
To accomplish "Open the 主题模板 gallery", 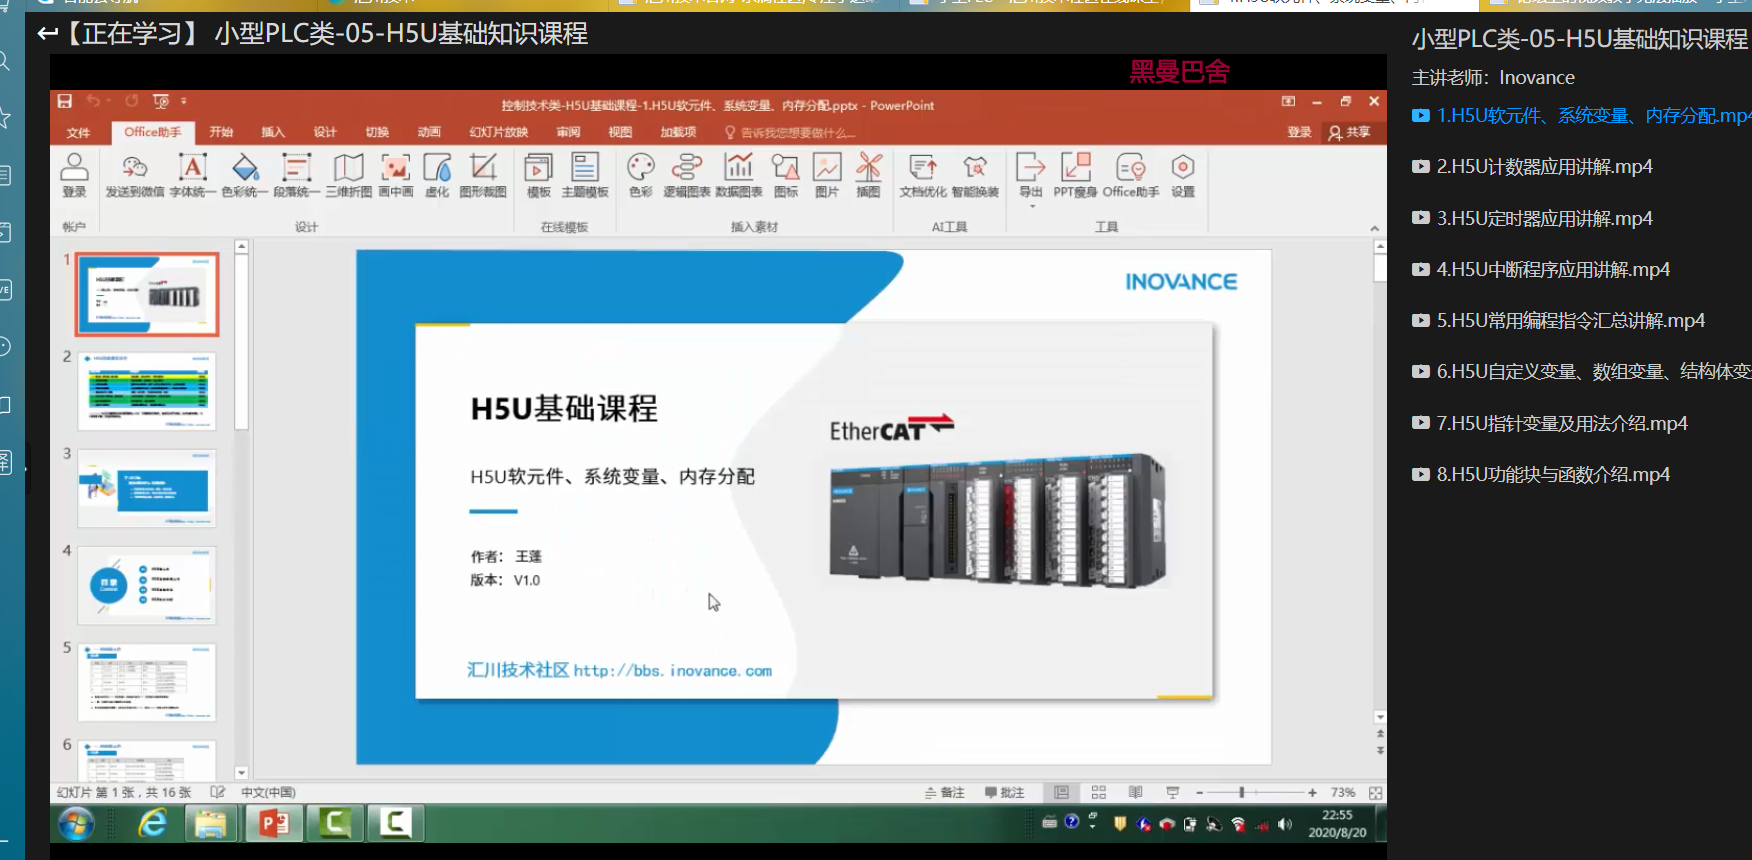I will click(585, 175).
